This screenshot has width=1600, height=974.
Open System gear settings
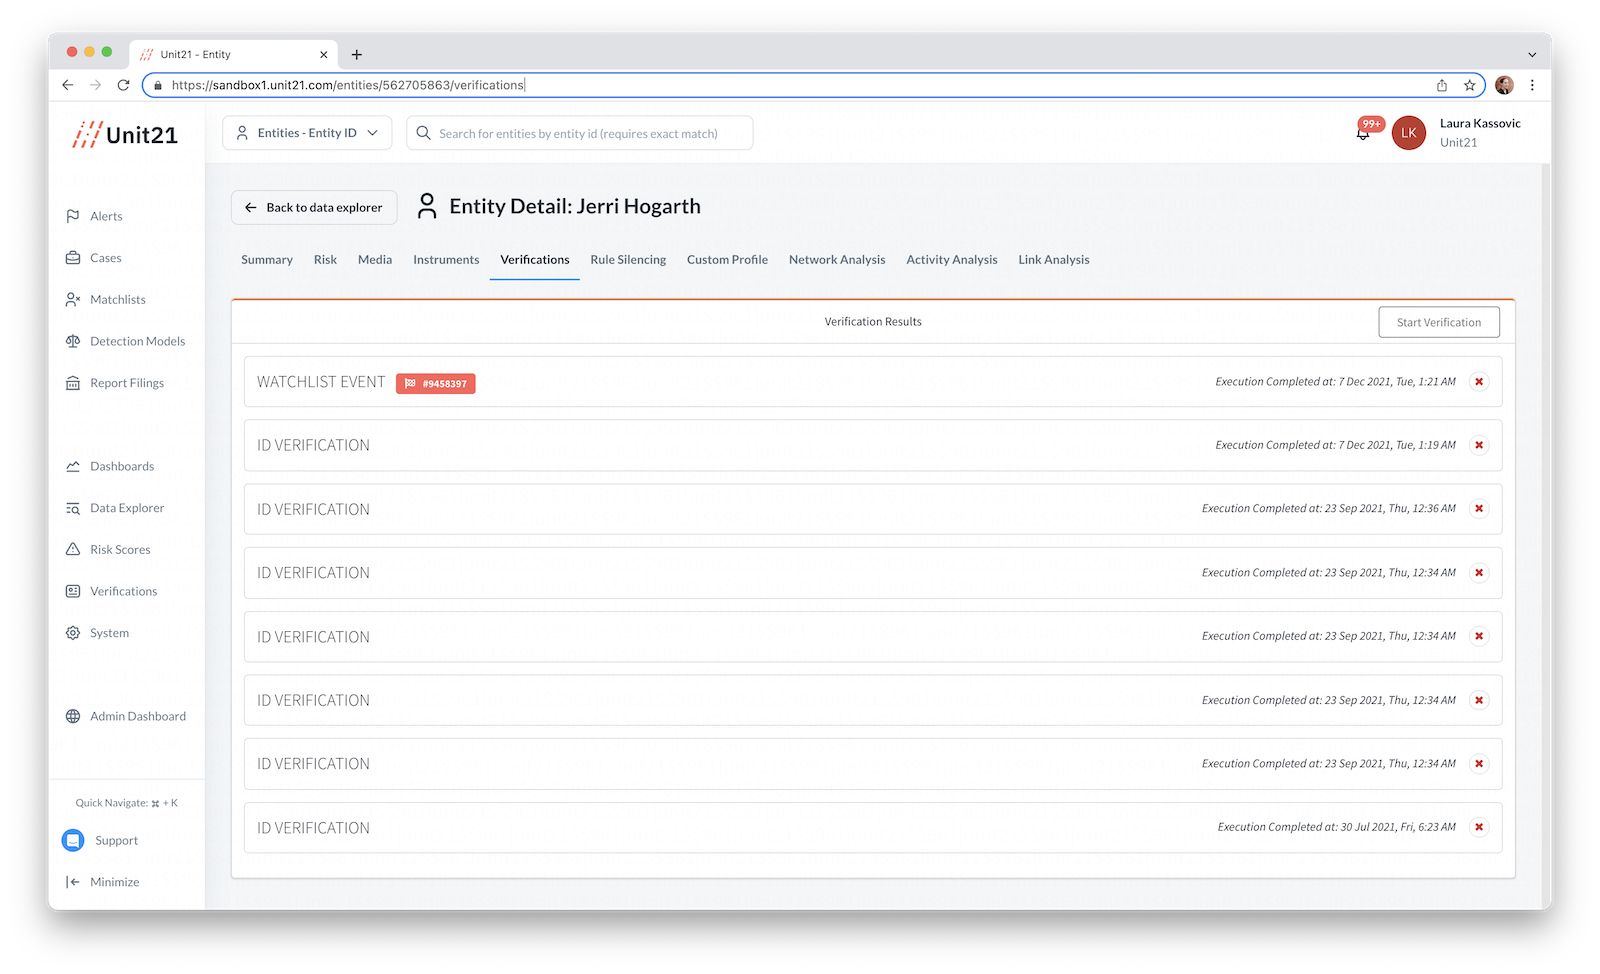(x=73, y=633)
